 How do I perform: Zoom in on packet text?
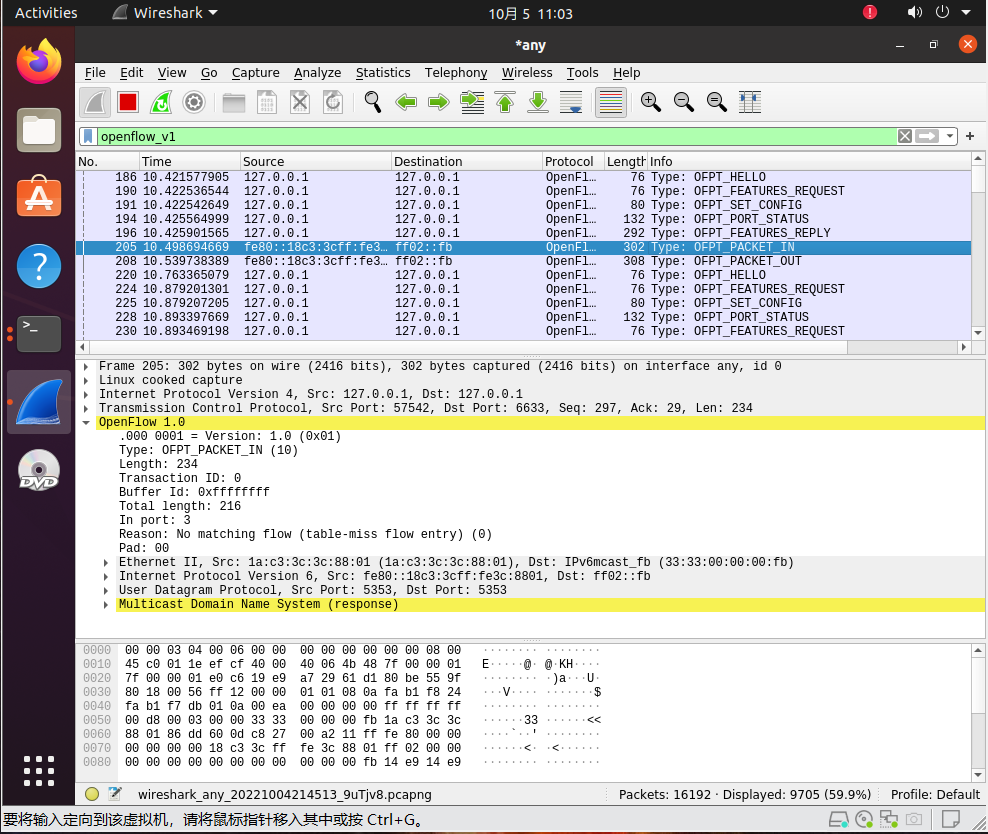[651, 102]
